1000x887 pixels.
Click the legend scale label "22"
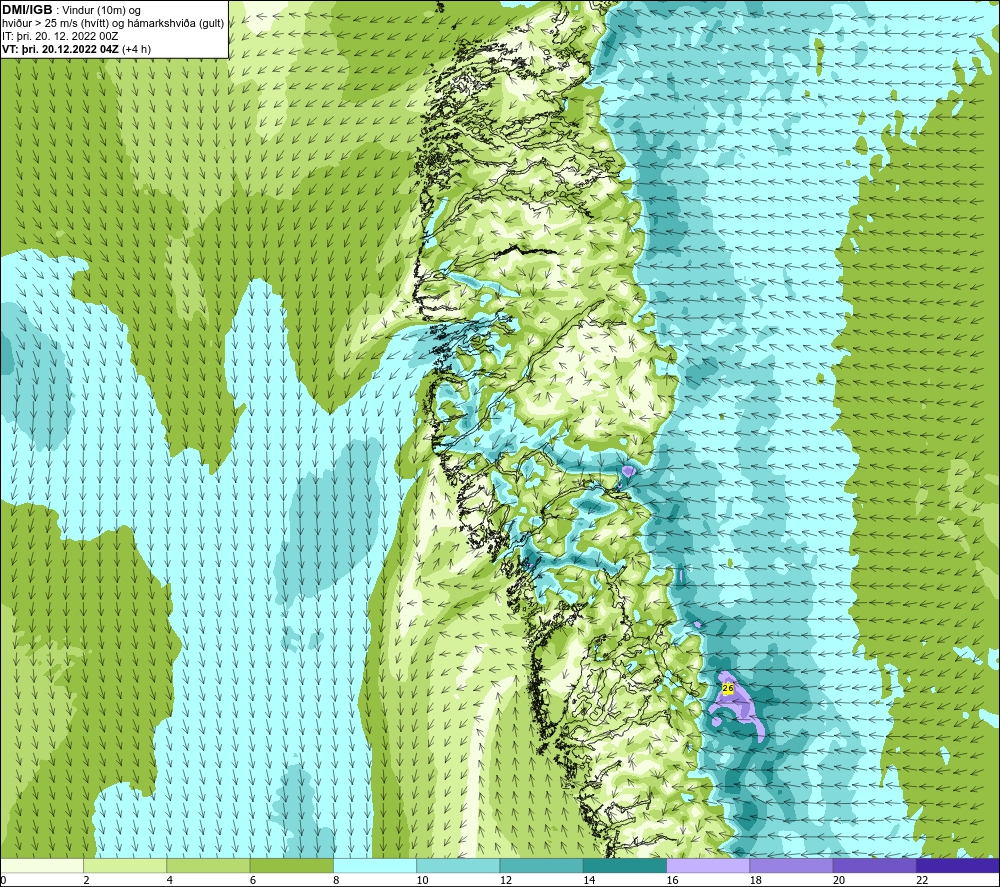pos(922,881)
